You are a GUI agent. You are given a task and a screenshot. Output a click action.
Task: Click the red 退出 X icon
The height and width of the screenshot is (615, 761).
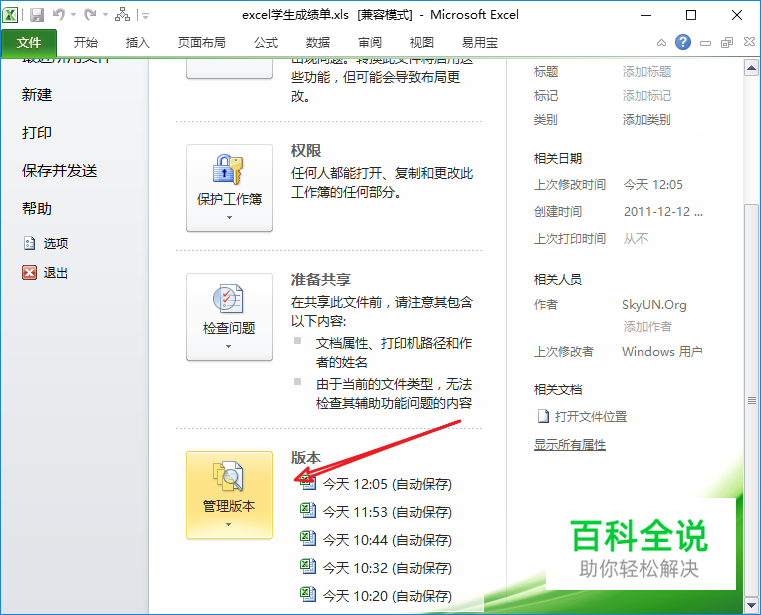coord(29,272)
